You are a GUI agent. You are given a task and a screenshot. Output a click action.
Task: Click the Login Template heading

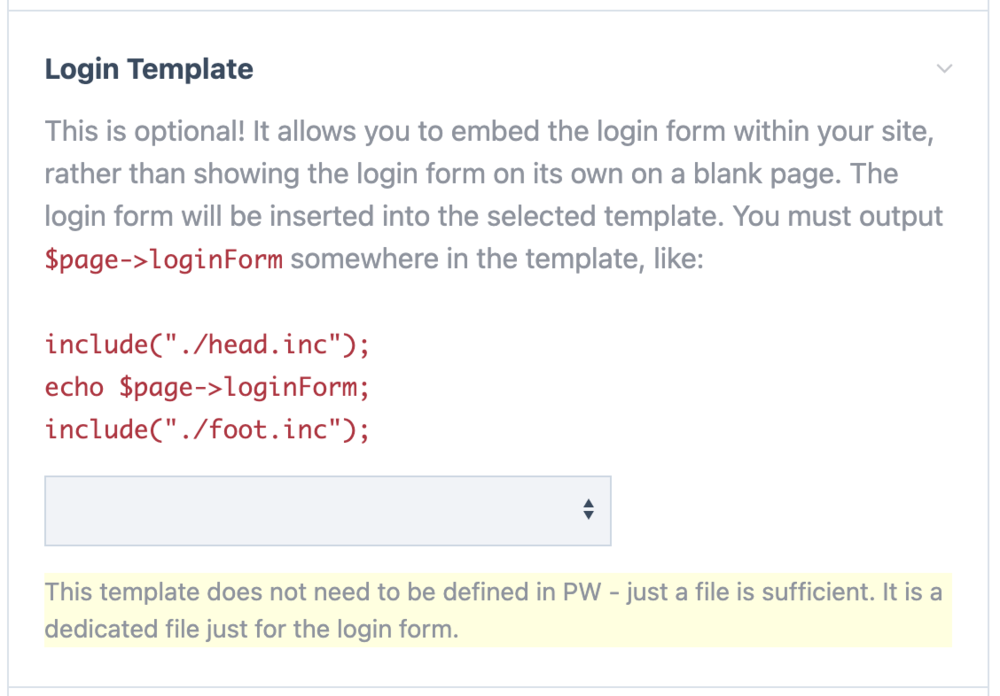pyautogui.click(x=149, y=69)
